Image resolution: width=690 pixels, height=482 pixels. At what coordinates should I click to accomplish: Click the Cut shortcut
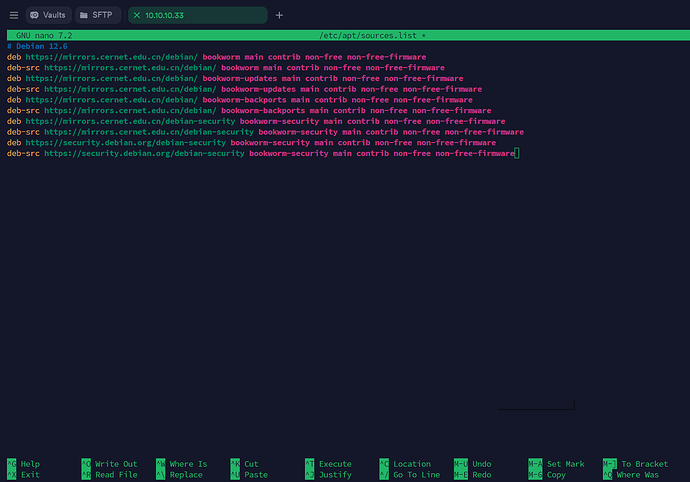[x=245, y=464]
